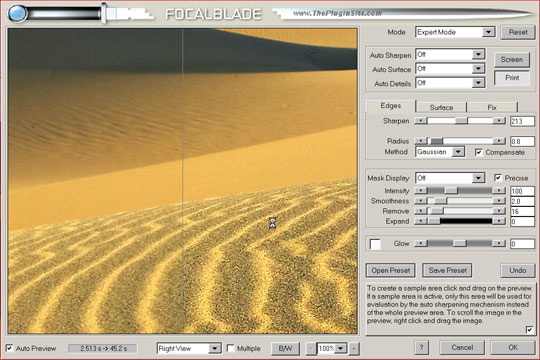Open help with the question mark button
Image resolution: width=540 pixels, height=360 pixels.
coord(422,348)
